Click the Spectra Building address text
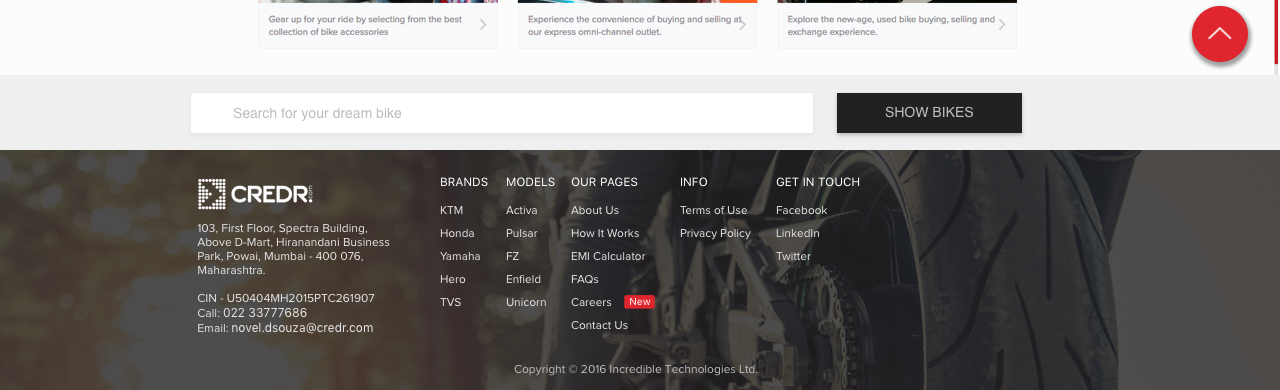This screenshot has height=390, width=1280. click(294, 249)
